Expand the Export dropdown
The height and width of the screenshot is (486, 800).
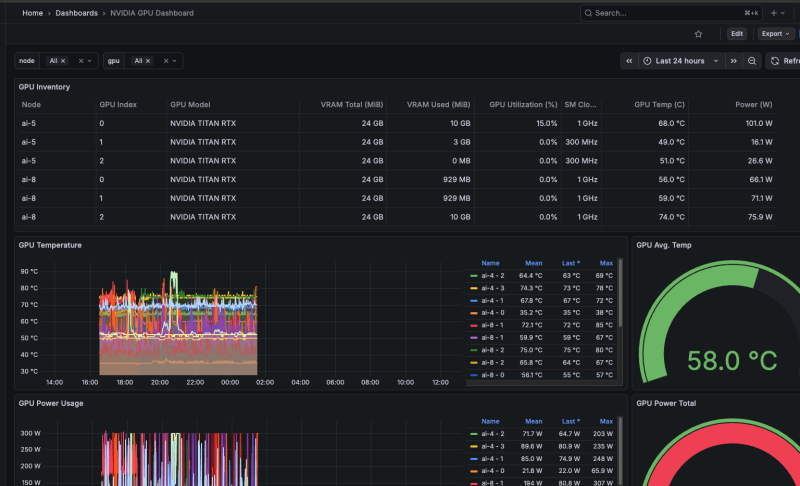776,34
